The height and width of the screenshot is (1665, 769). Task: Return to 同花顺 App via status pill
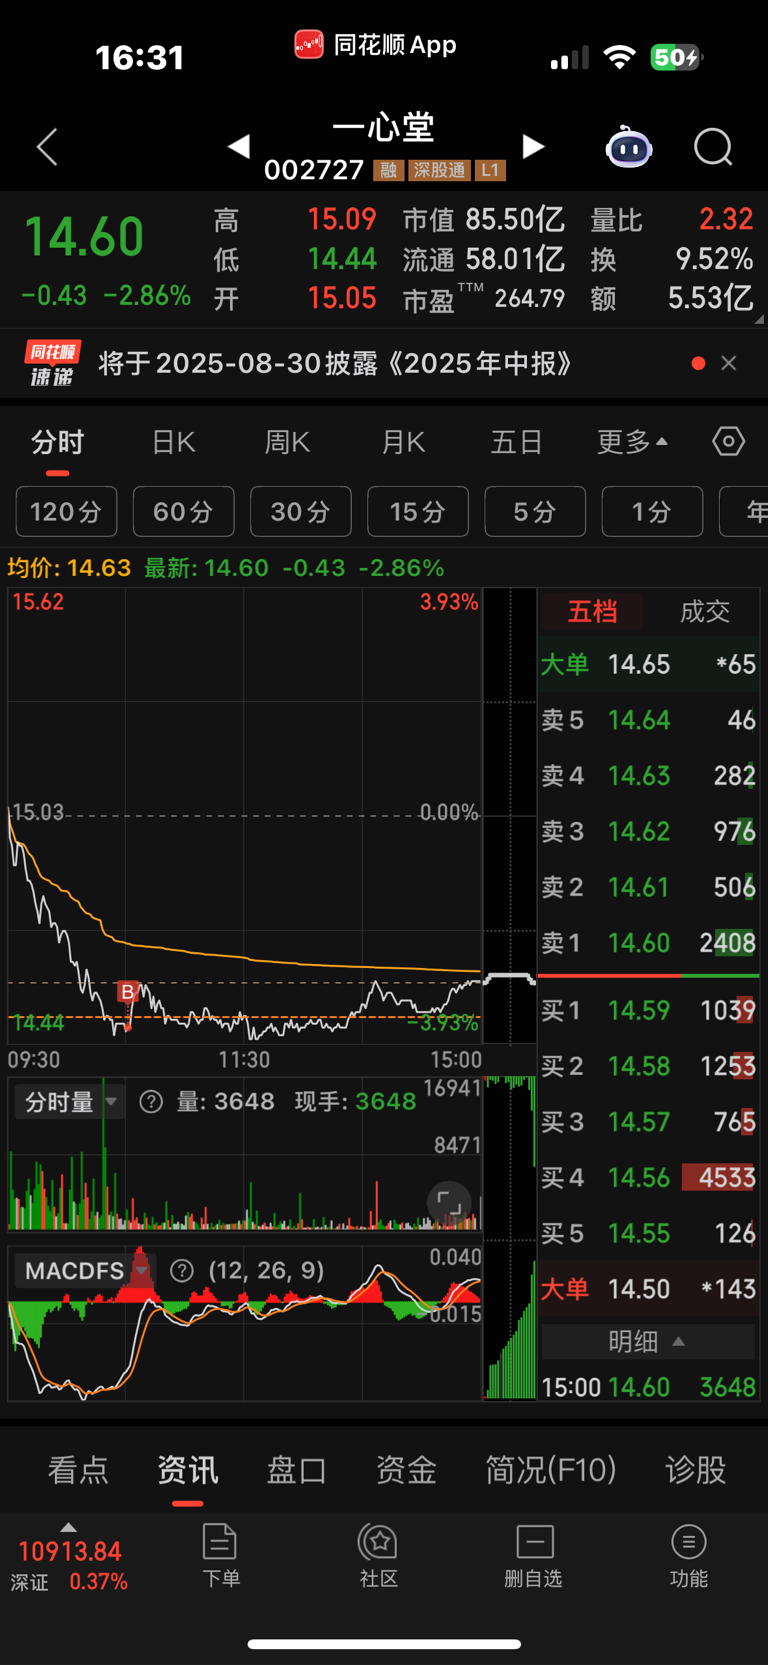(376, 45)
